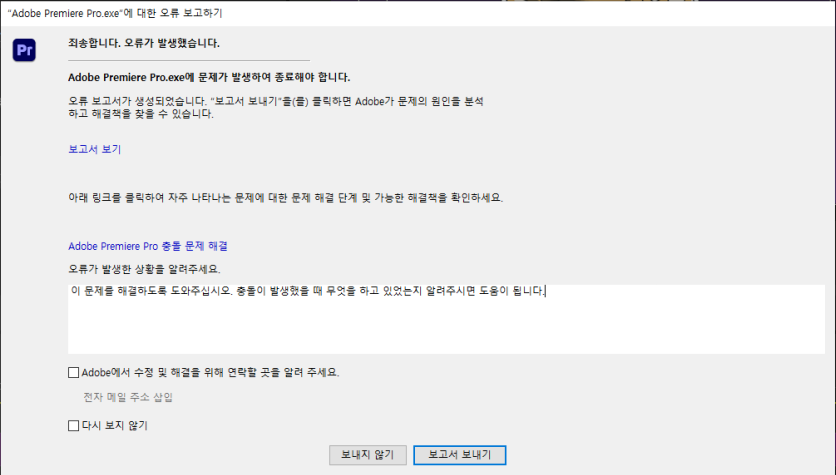
Task: Click the 보내지 않기 button
Action: [x=367, y=455]
